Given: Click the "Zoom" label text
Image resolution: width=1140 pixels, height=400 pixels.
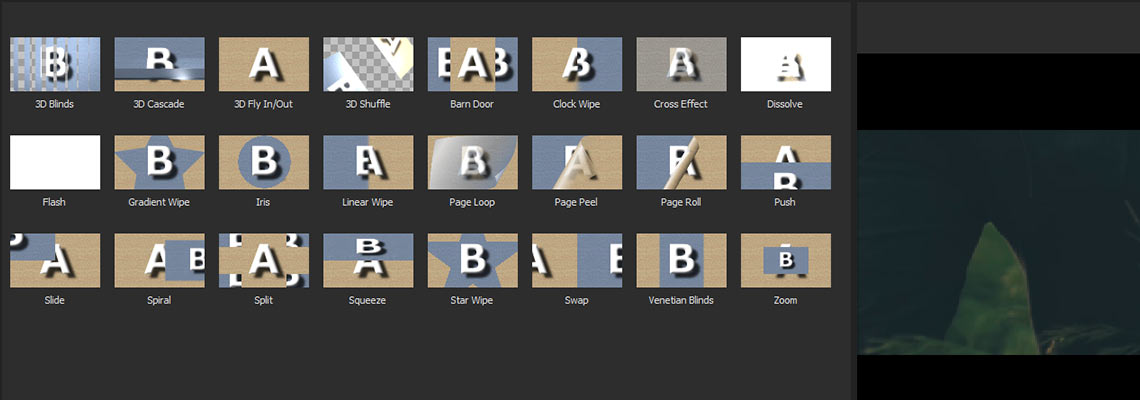Looking at the screenshot, I should tap(785, 300).
